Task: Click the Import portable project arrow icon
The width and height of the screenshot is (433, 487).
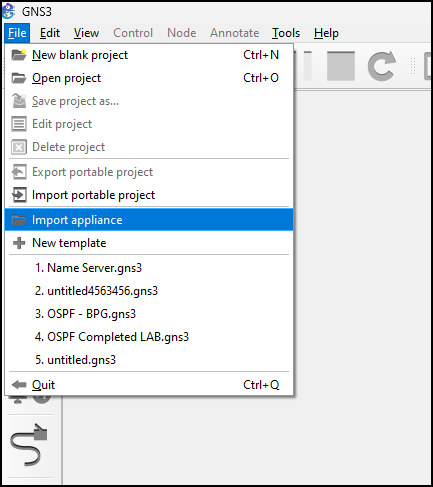Action: (x=19, y=195)
